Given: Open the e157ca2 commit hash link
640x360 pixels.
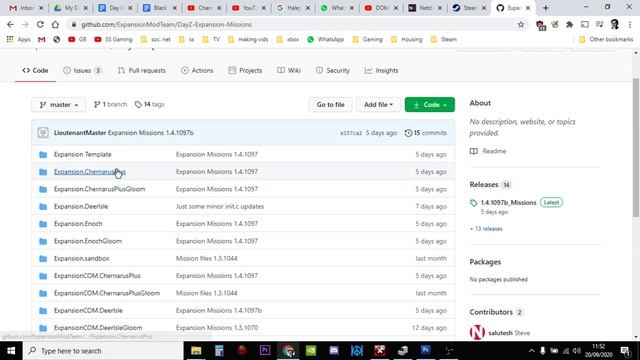Looking at the screenshot, I should coord(351,133).
